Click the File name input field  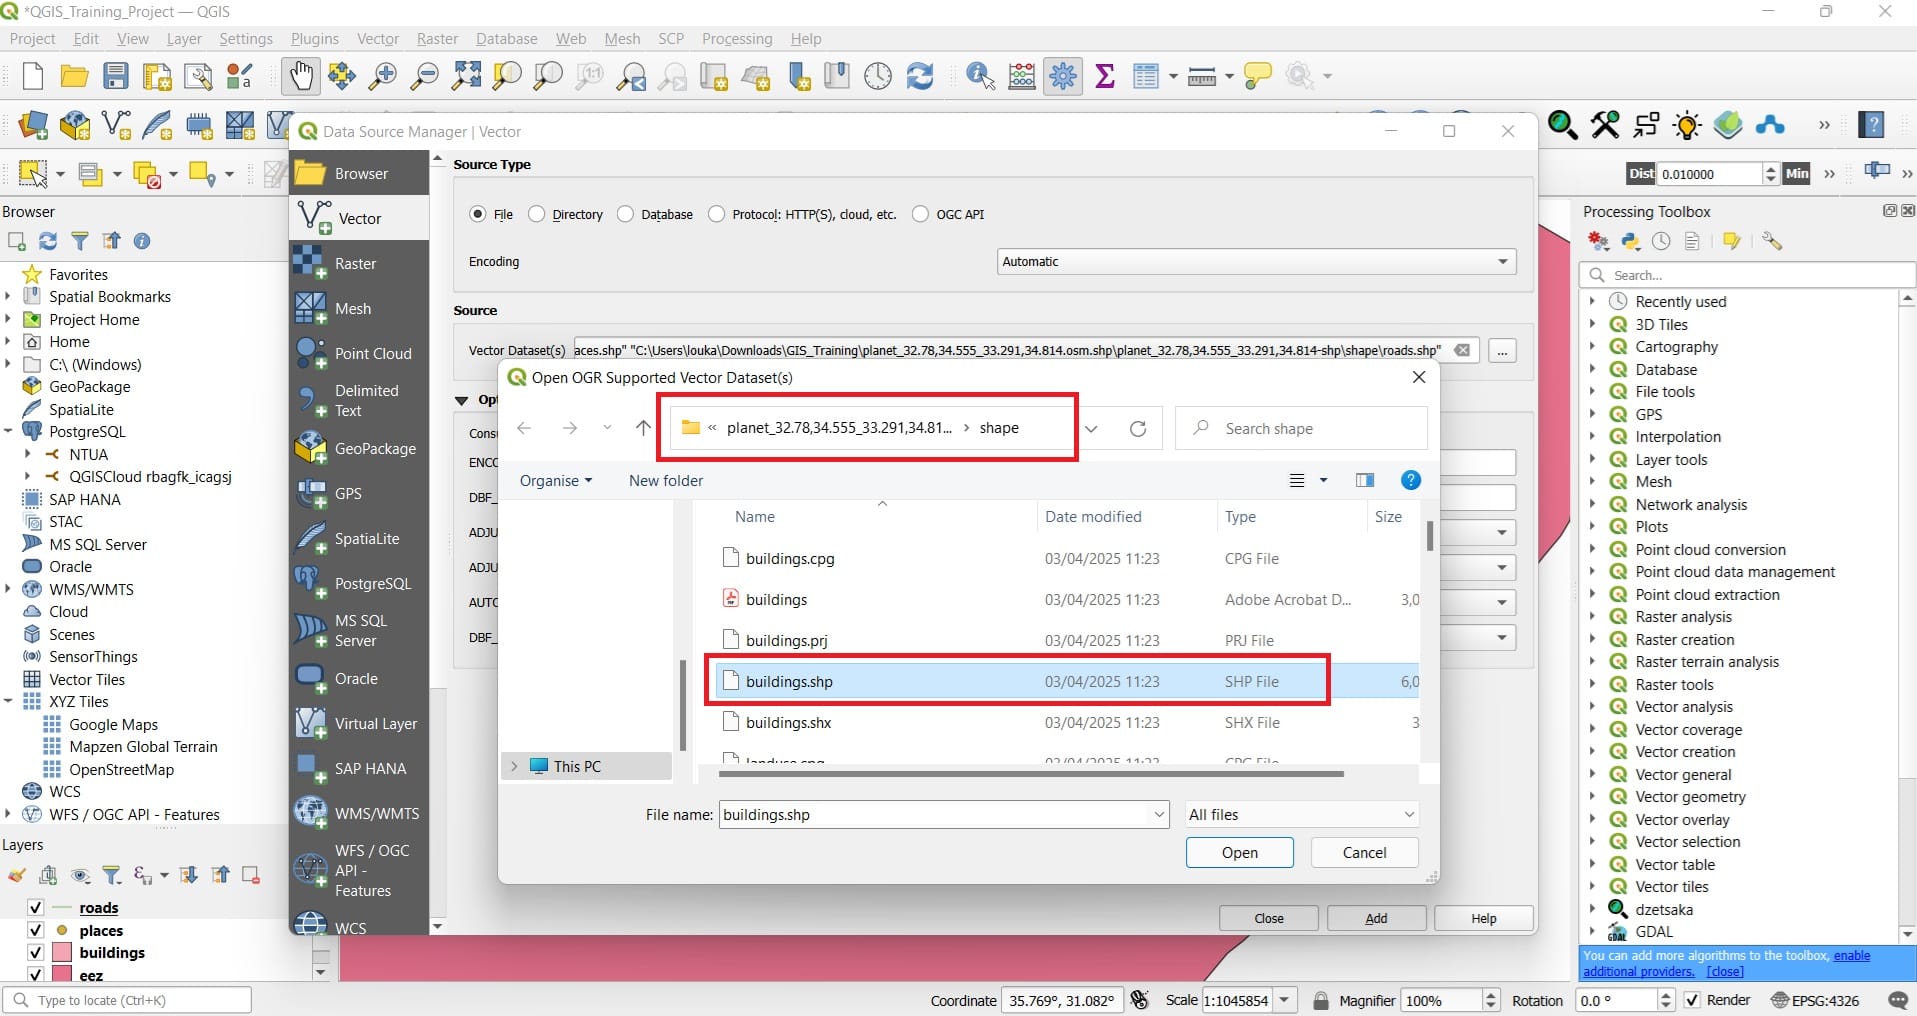click(x=943, y=814)
